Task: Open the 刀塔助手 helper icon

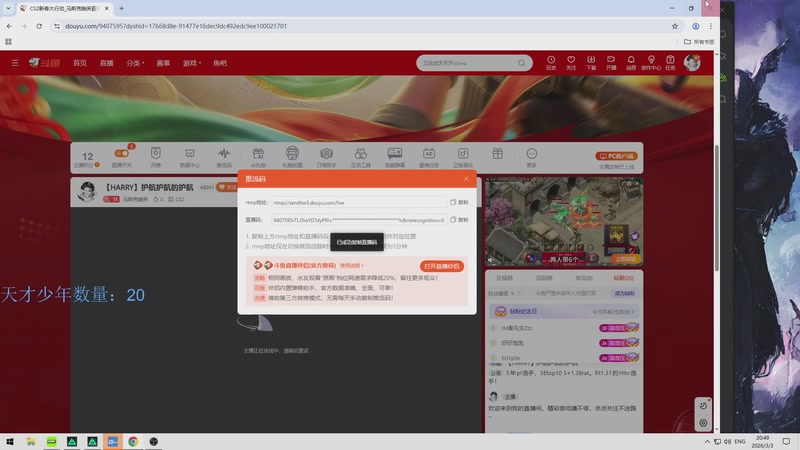Action: pos(326,157)
